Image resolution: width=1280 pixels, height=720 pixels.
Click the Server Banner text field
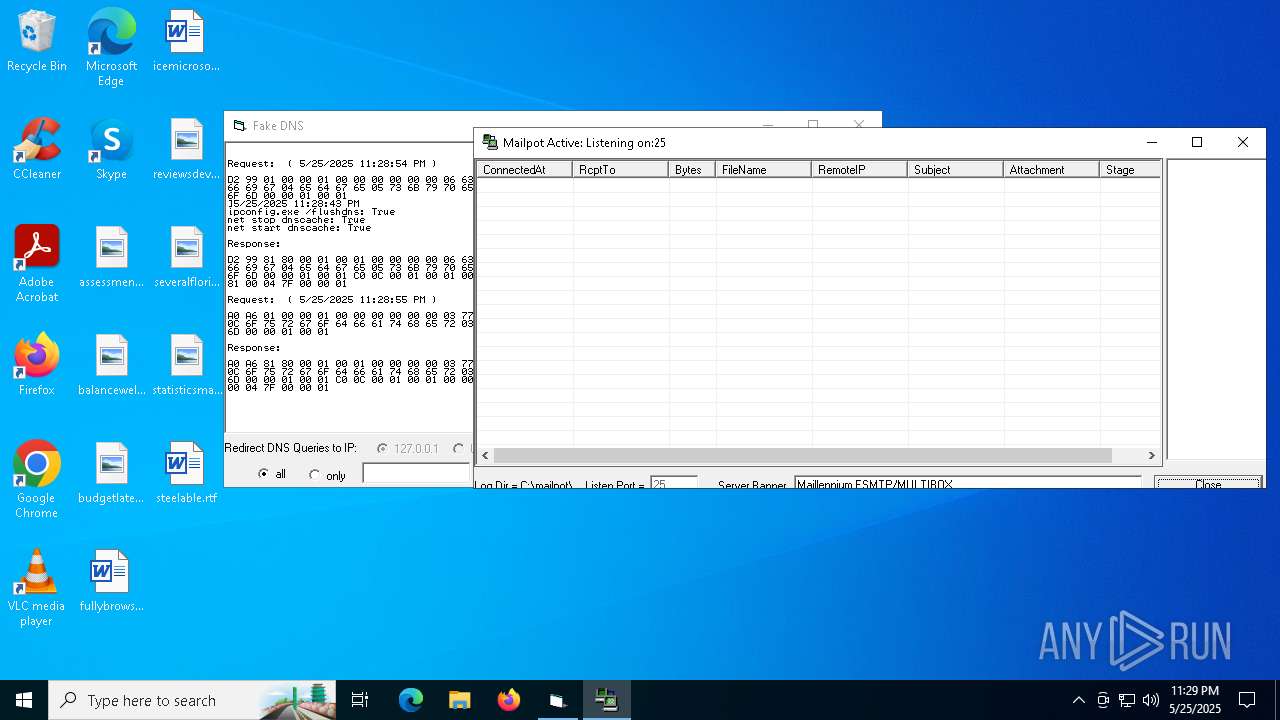click(x=968, y=484)
